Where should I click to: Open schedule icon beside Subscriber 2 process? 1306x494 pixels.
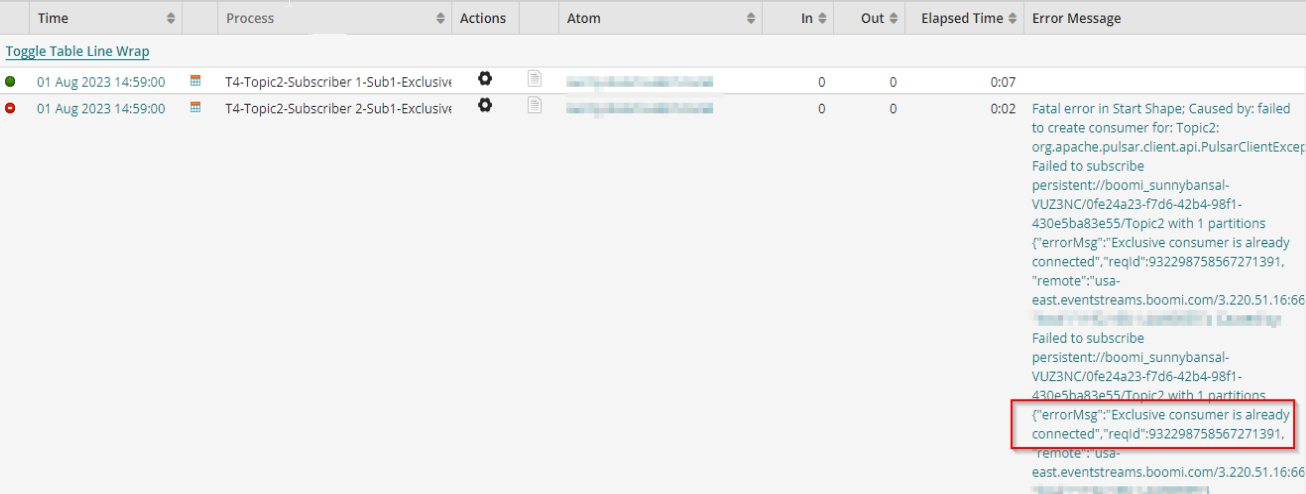click(196, 107)
